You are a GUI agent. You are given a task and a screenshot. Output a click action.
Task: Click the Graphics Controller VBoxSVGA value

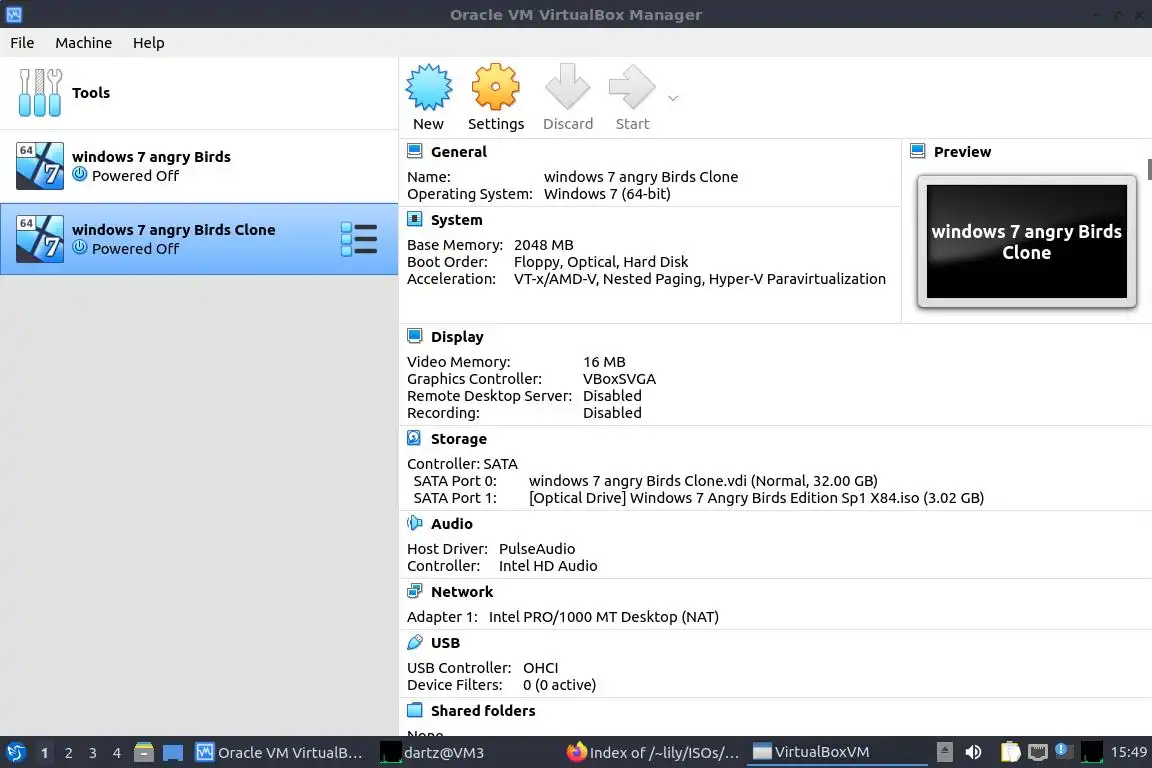click(x=619, y=378)
